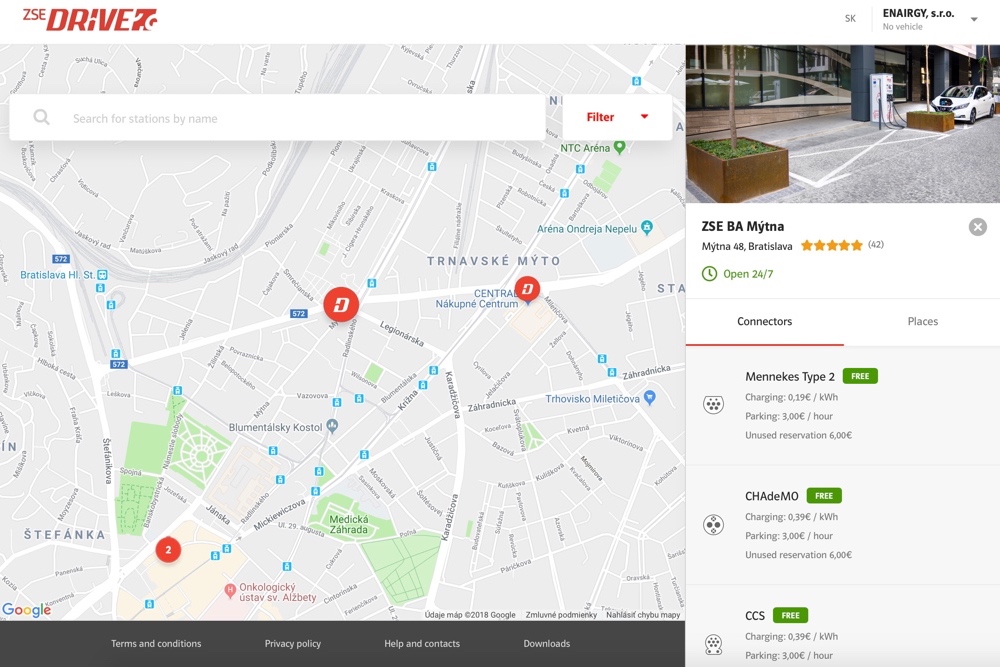Click the FREE badge next to CCS

(x=790, y=615)
